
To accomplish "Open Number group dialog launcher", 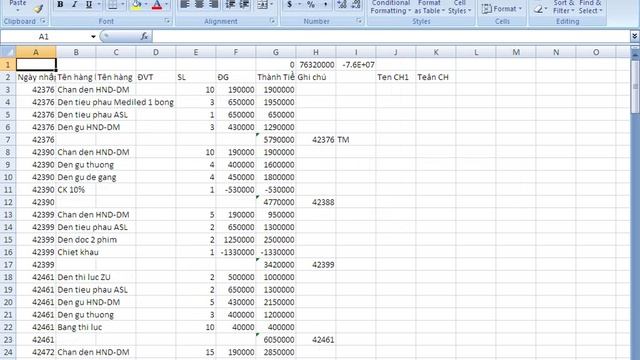I will click(x=359, y=21).
